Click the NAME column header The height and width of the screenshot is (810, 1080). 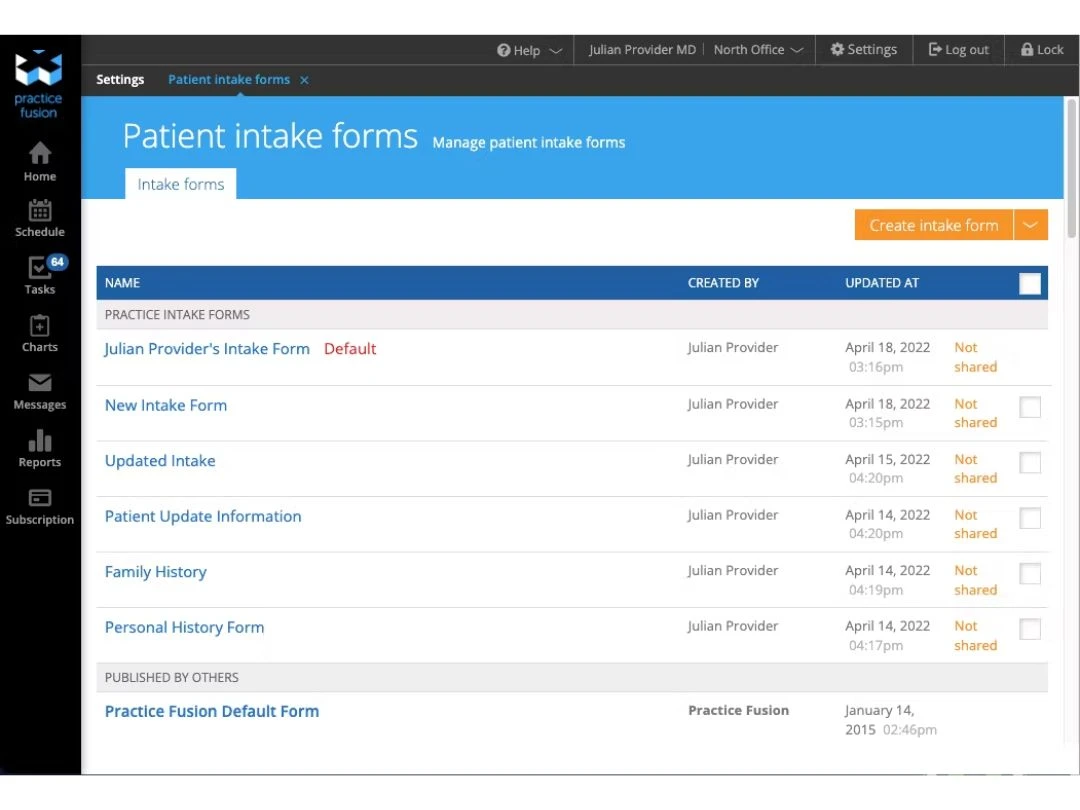pos(123,283)
